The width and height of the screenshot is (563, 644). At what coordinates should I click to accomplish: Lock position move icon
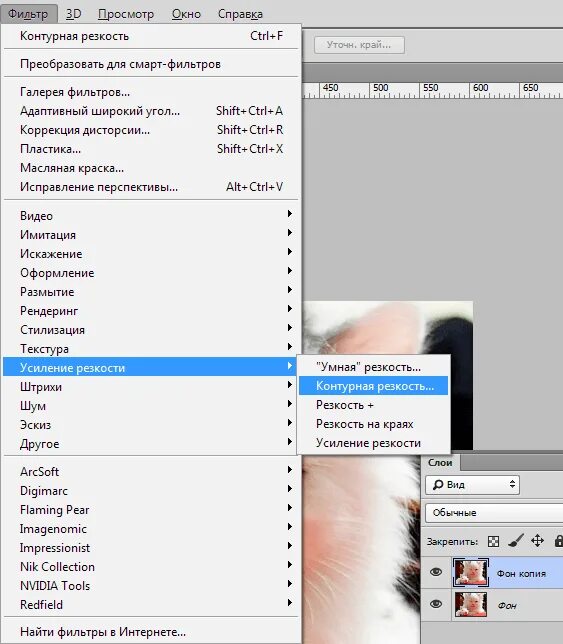point(537,541)
